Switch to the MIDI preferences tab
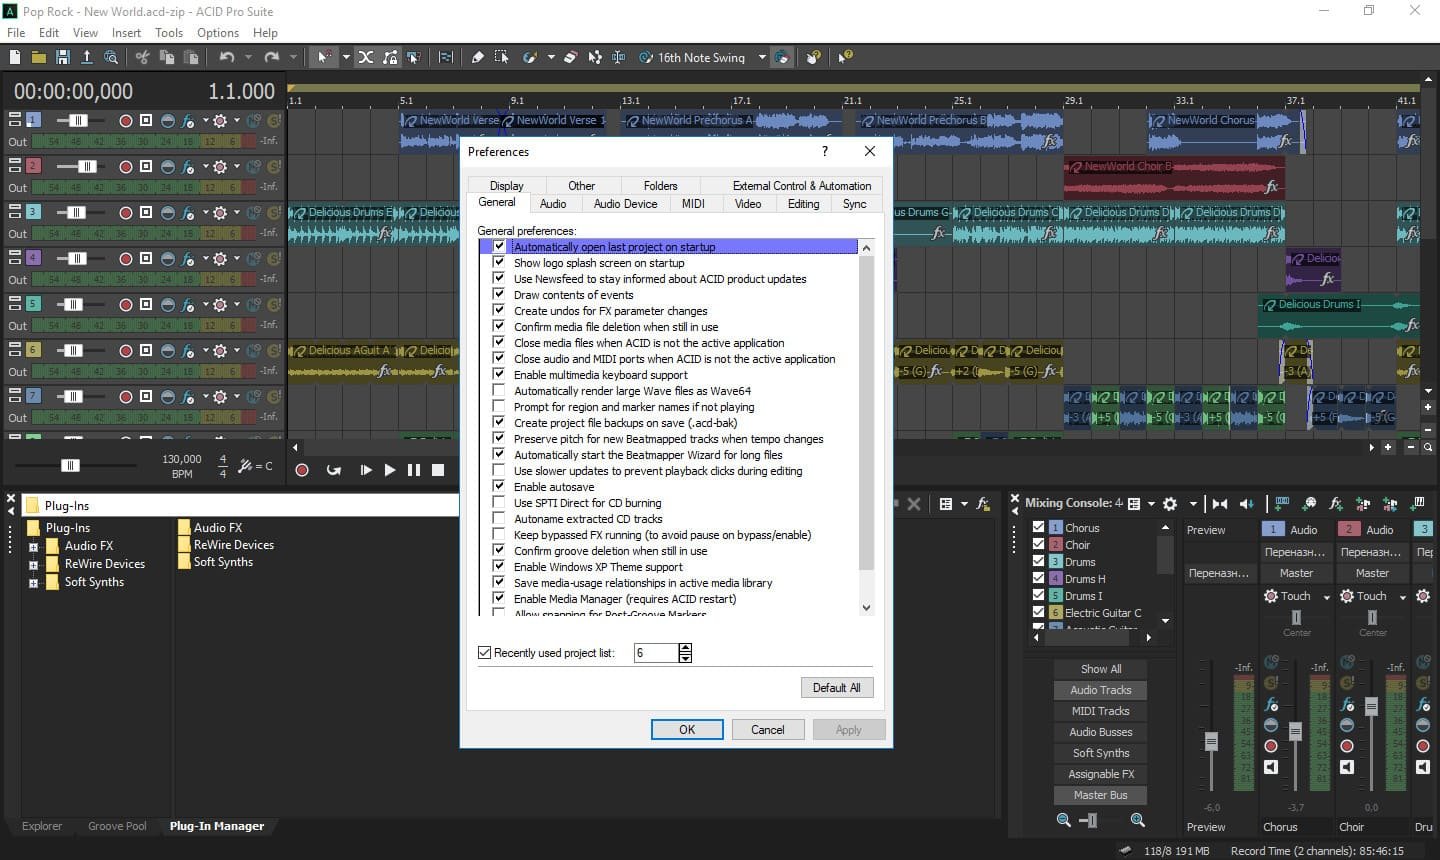 [693, 203]
